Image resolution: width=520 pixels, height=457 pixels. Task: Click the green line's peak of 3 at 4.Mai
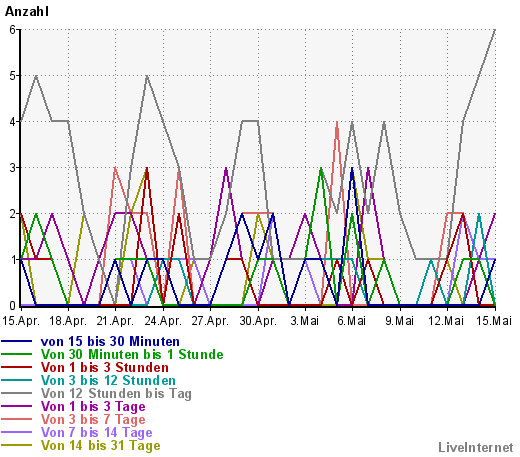point(321,168)
